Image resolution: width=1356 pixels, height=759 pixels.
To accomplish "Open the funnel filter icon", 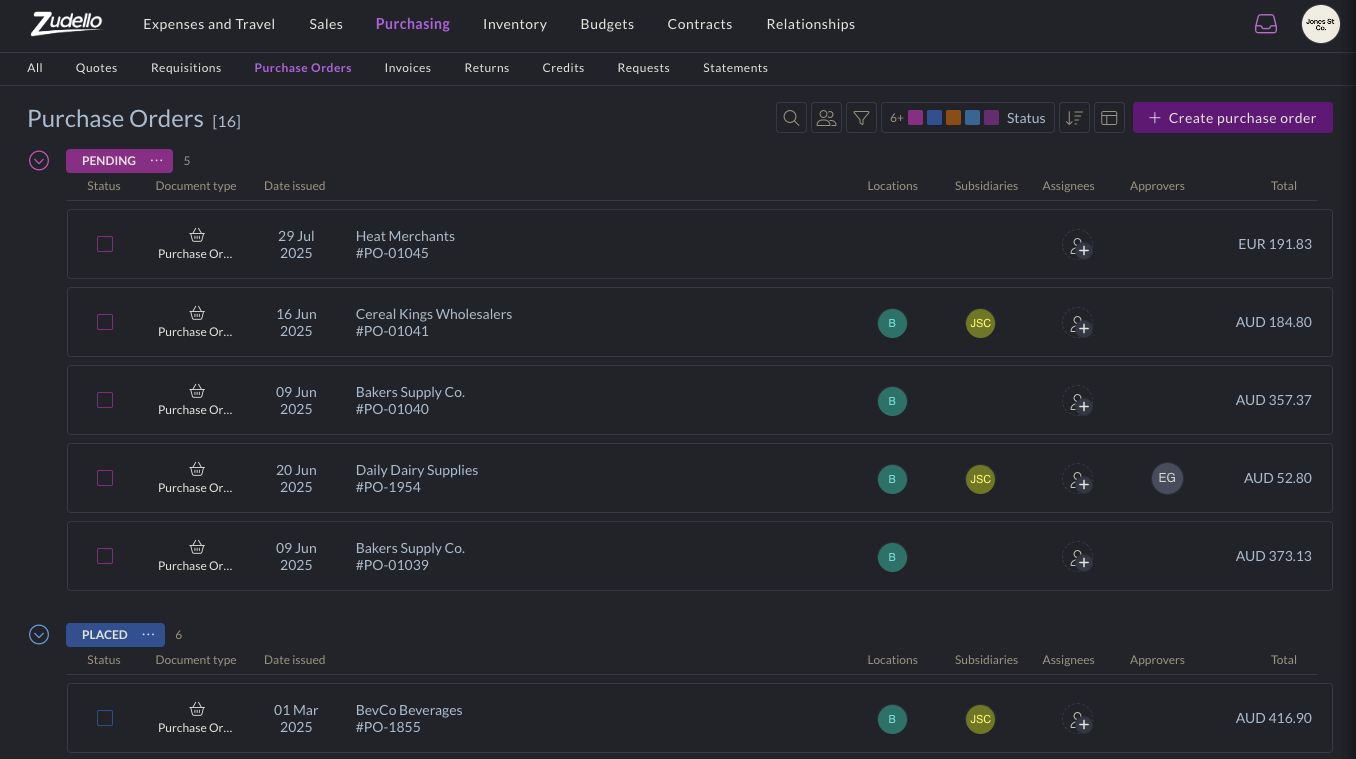I will (x=861, y=118).
